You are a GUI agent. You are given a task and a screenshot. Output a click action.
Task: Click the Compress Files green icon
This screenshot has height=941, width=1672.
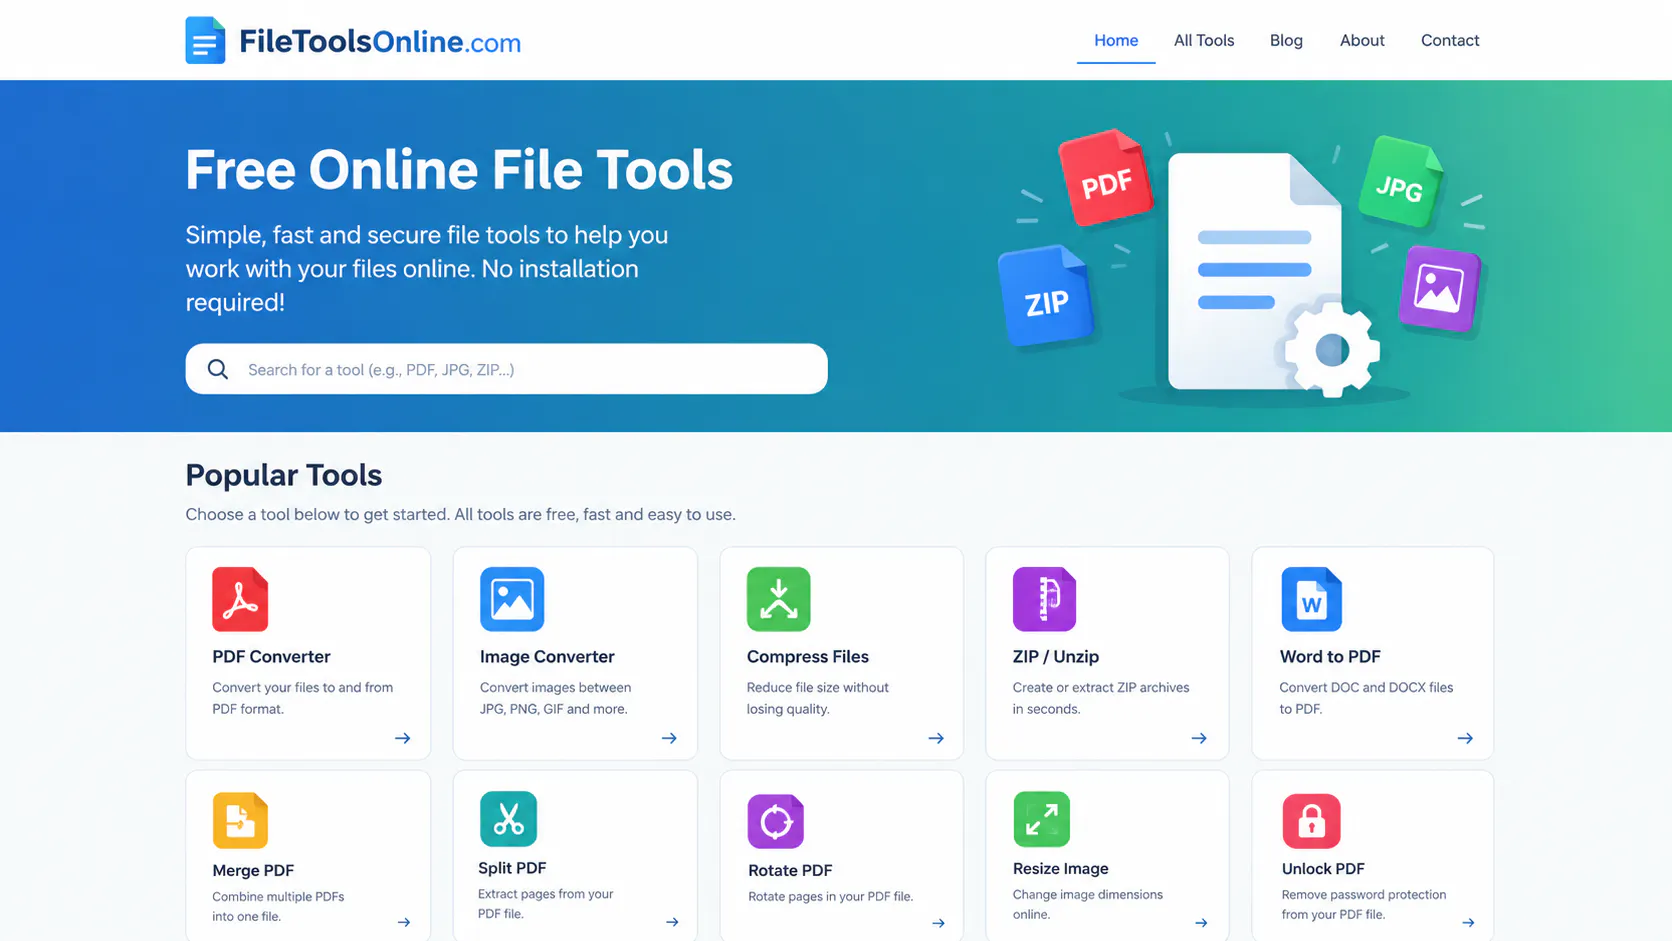coord(778,599)
